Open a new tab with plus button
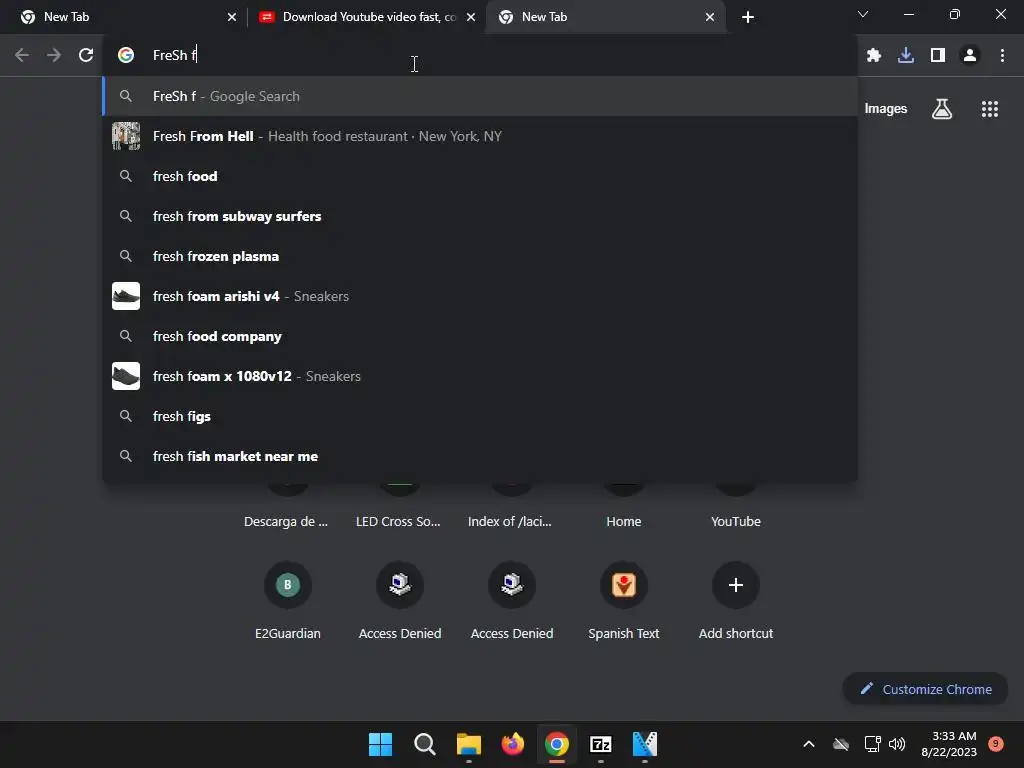The height and width of the screenshot is (768, 1024). click(x=748, y=17)
